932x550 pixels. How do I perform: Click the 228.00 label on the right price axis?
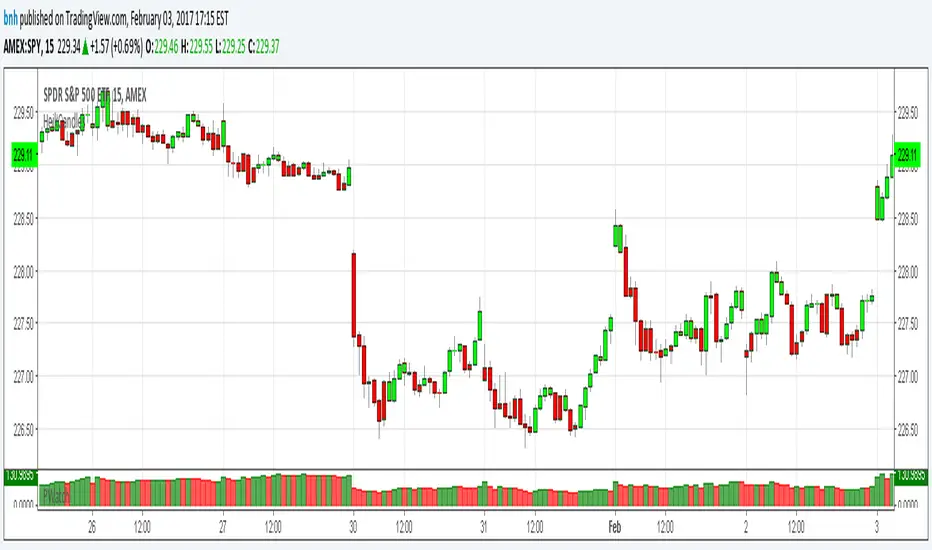909,271
